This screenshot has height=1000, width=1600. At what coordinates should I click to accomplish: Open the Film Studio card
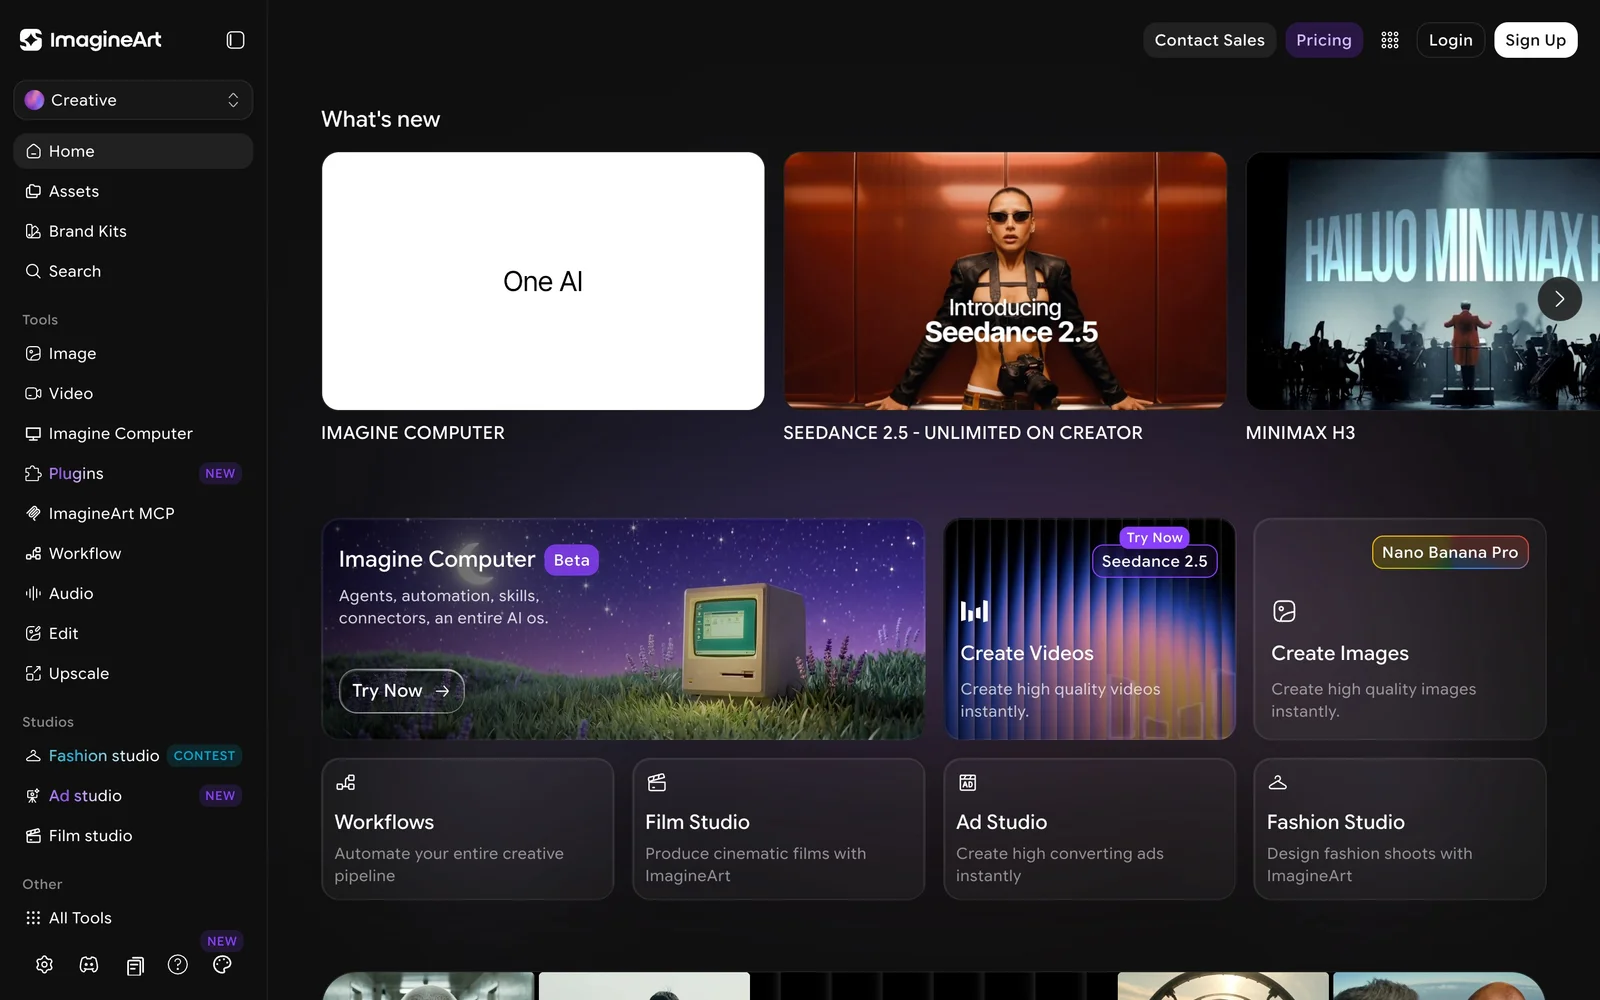(779, 829)
